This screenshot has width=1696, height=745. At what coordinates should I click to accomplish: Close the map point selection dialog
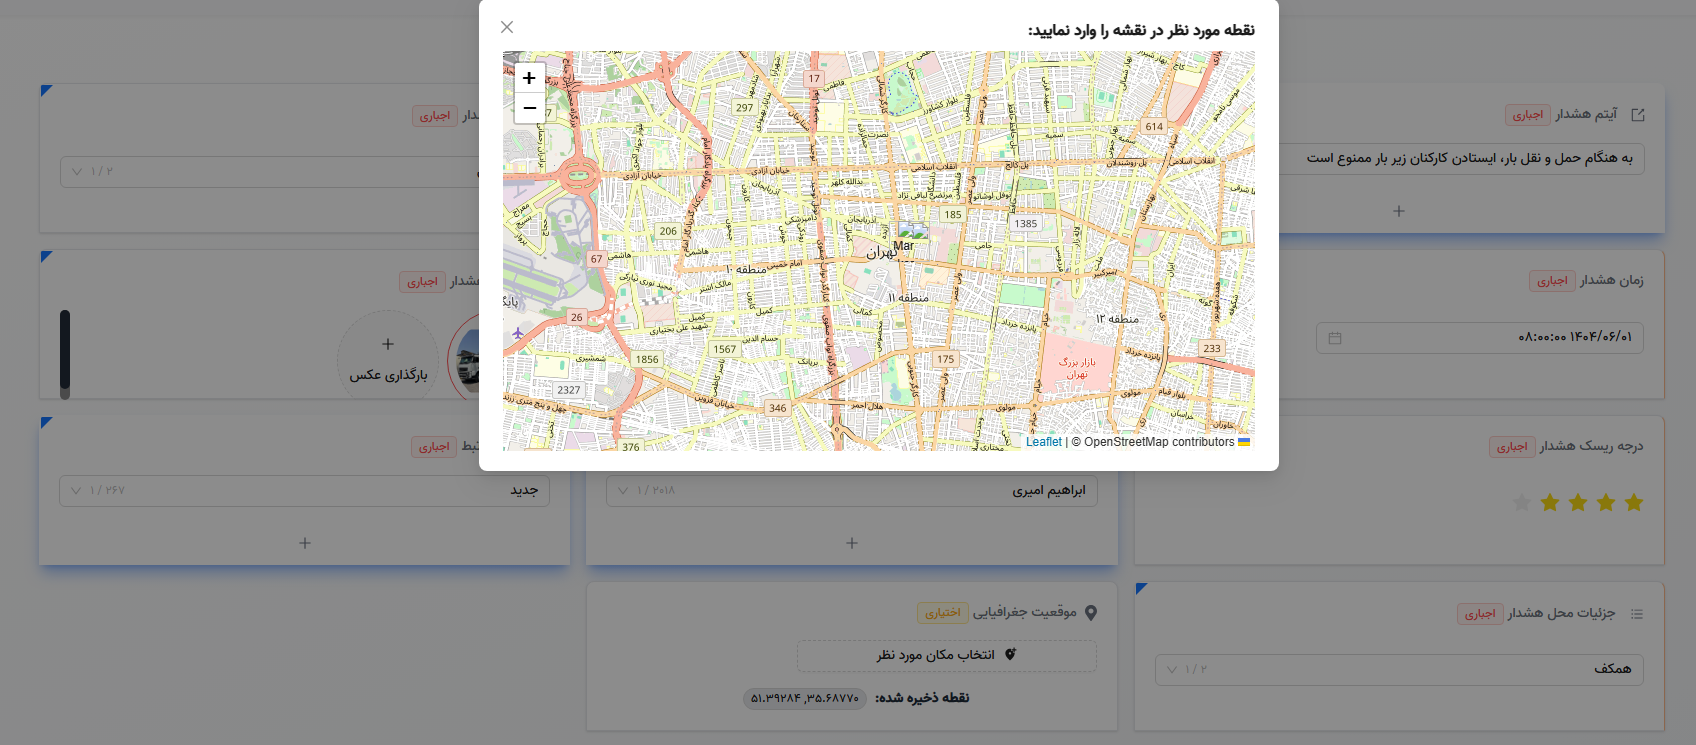click(x=507, y=27)
